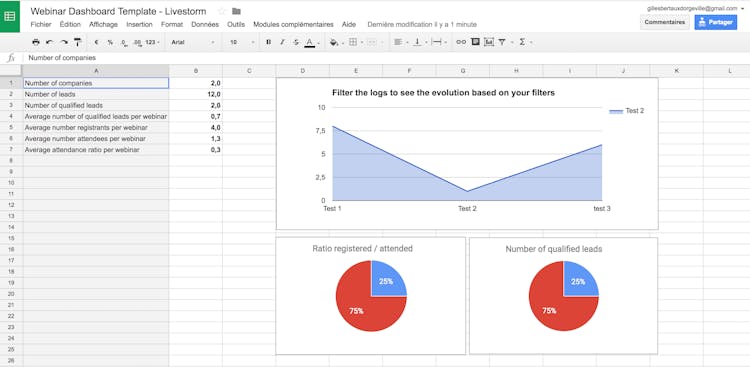750x367 pixels.
Task: Insert a comment from the toolbar
Action: click(x=475, y=42)
